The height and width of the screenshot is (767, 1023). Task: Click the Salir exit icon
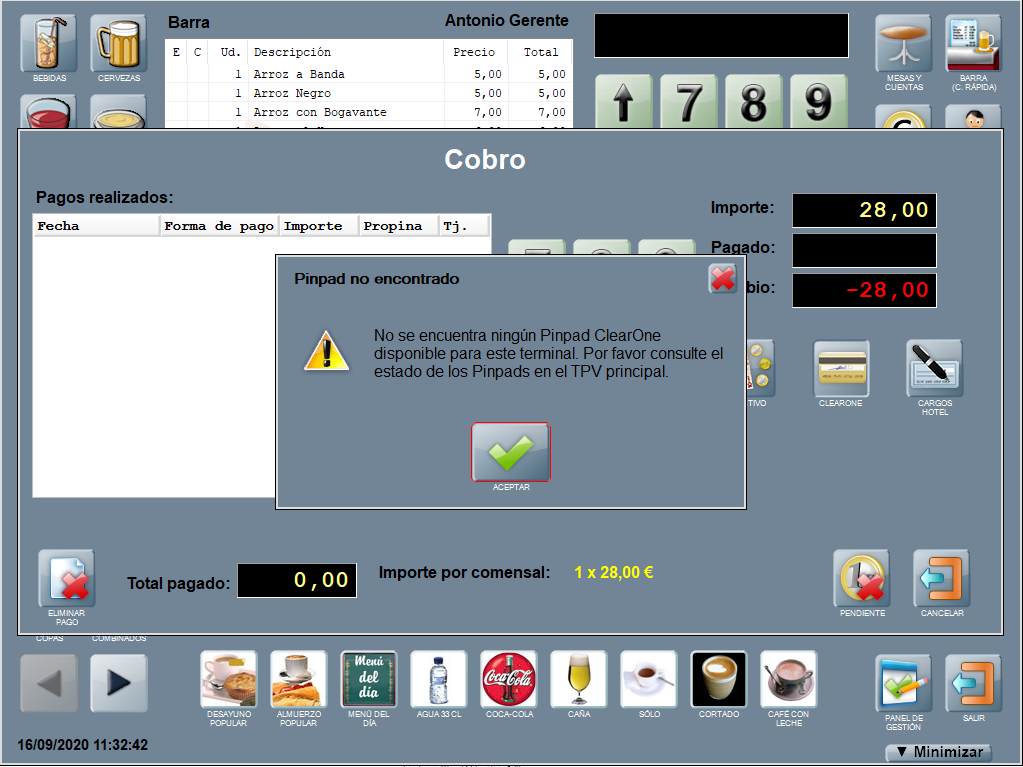[x=973, y=684]
